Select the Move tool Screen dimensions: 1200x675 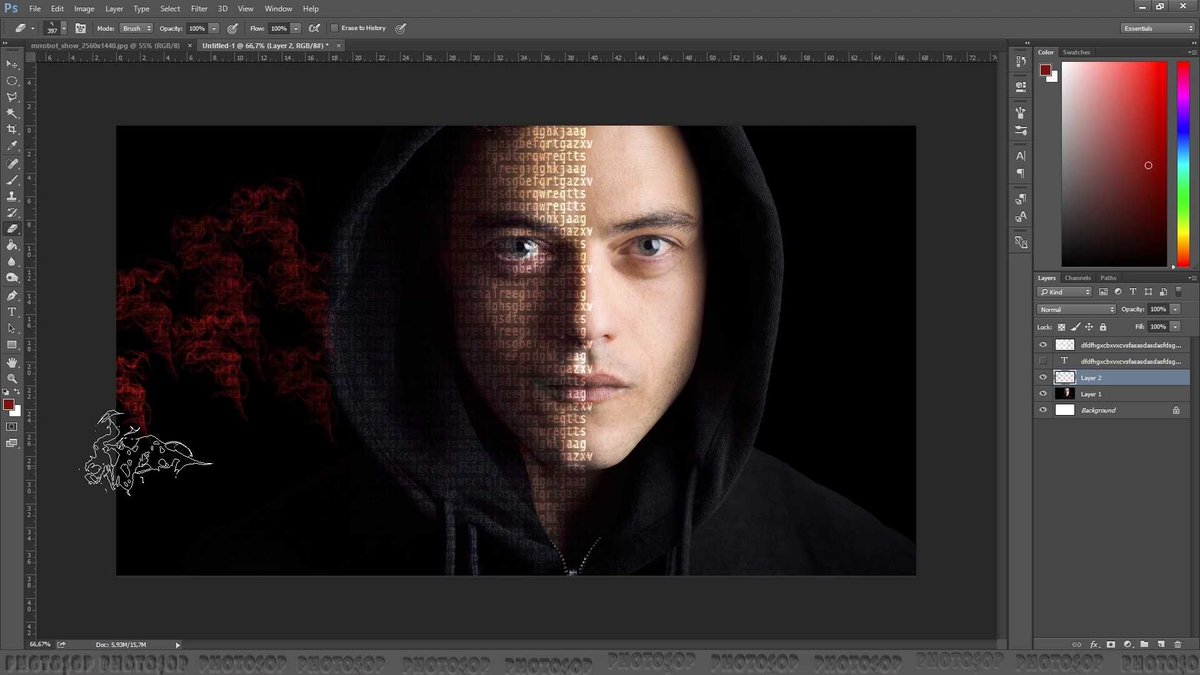[12, 64]
